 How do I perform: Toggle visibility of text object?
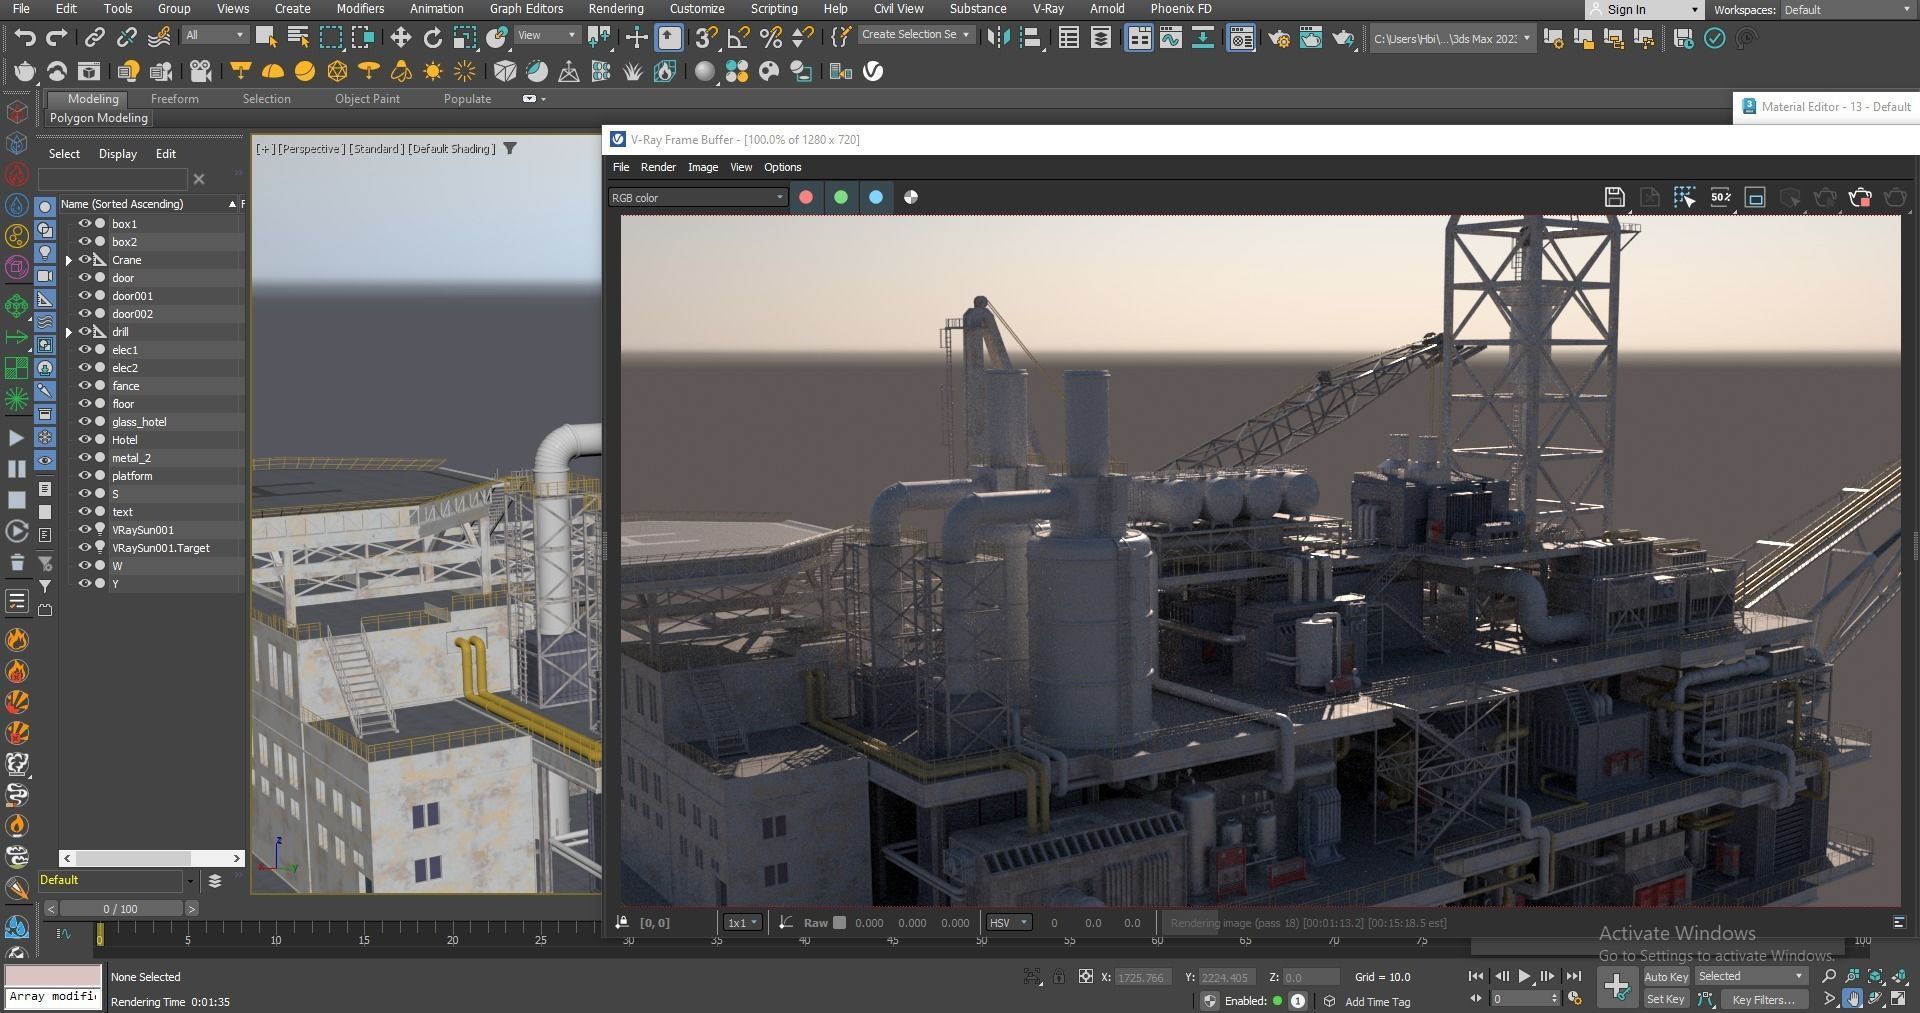[85, 512]
